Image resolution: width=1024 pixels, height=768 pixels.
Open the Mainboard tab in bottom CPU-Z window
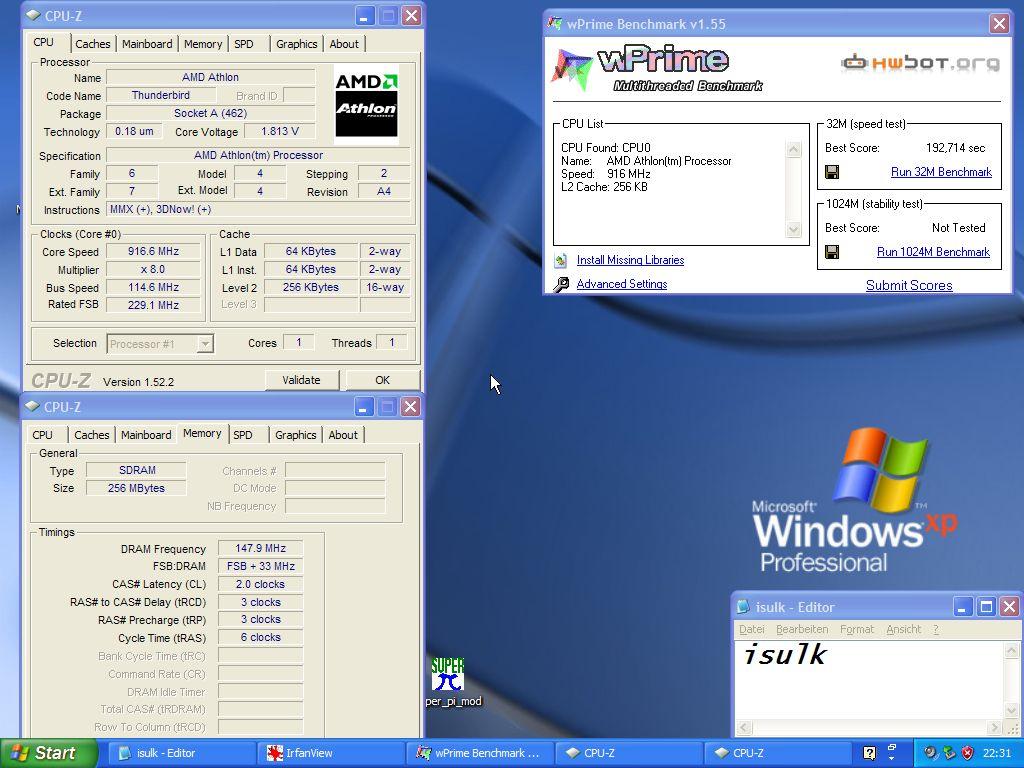coord(146,435)
